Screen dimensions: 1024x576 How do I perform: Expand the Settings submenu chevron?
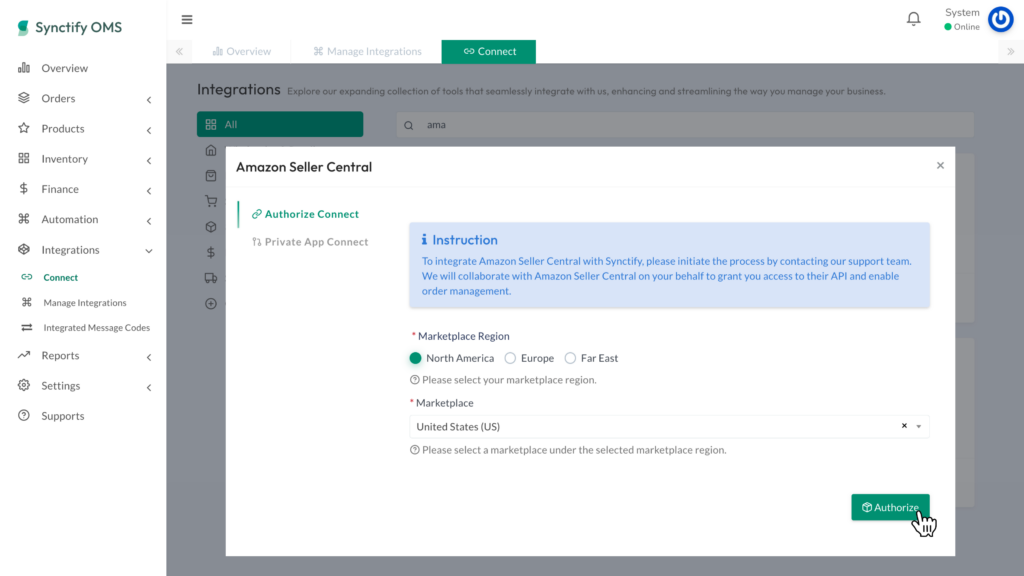tap(149, 387)
